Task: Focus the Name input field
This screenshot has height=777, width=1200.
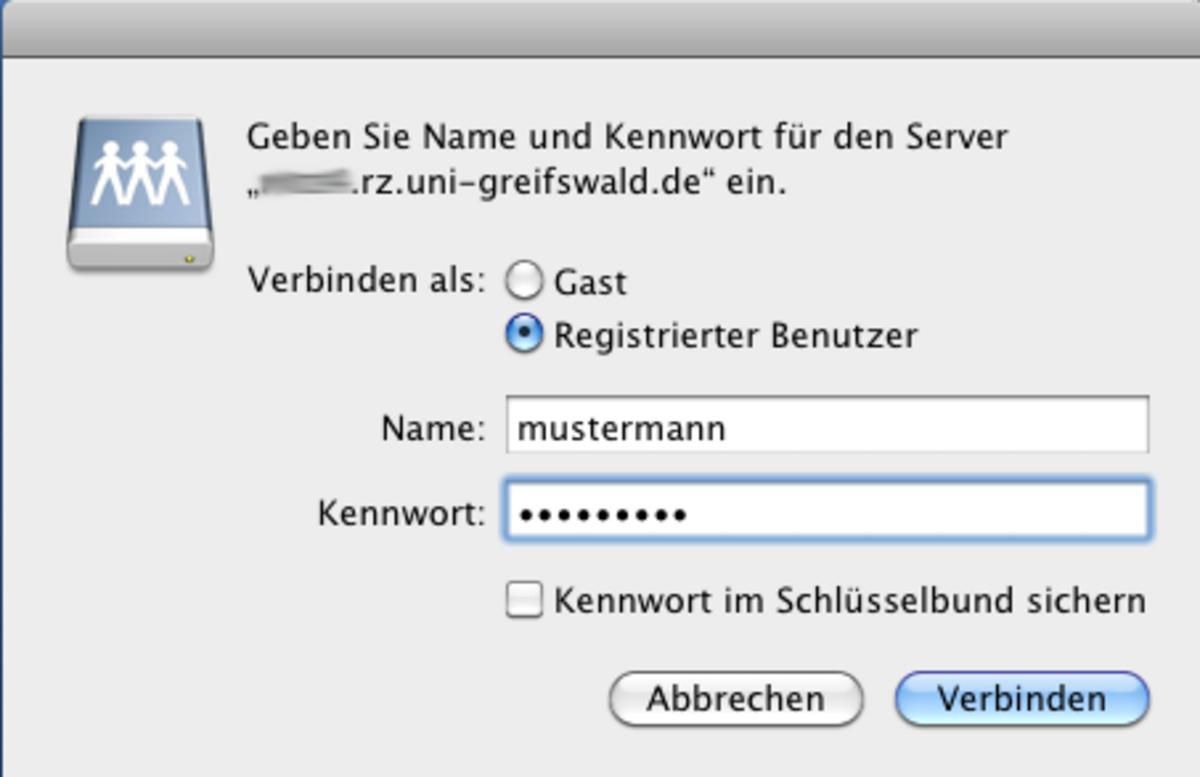Action: 826,427
